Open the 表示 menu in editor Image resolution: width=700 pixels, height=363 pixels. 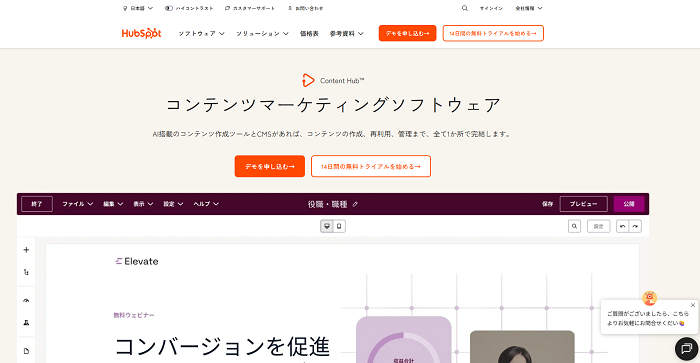pos(143,204)
